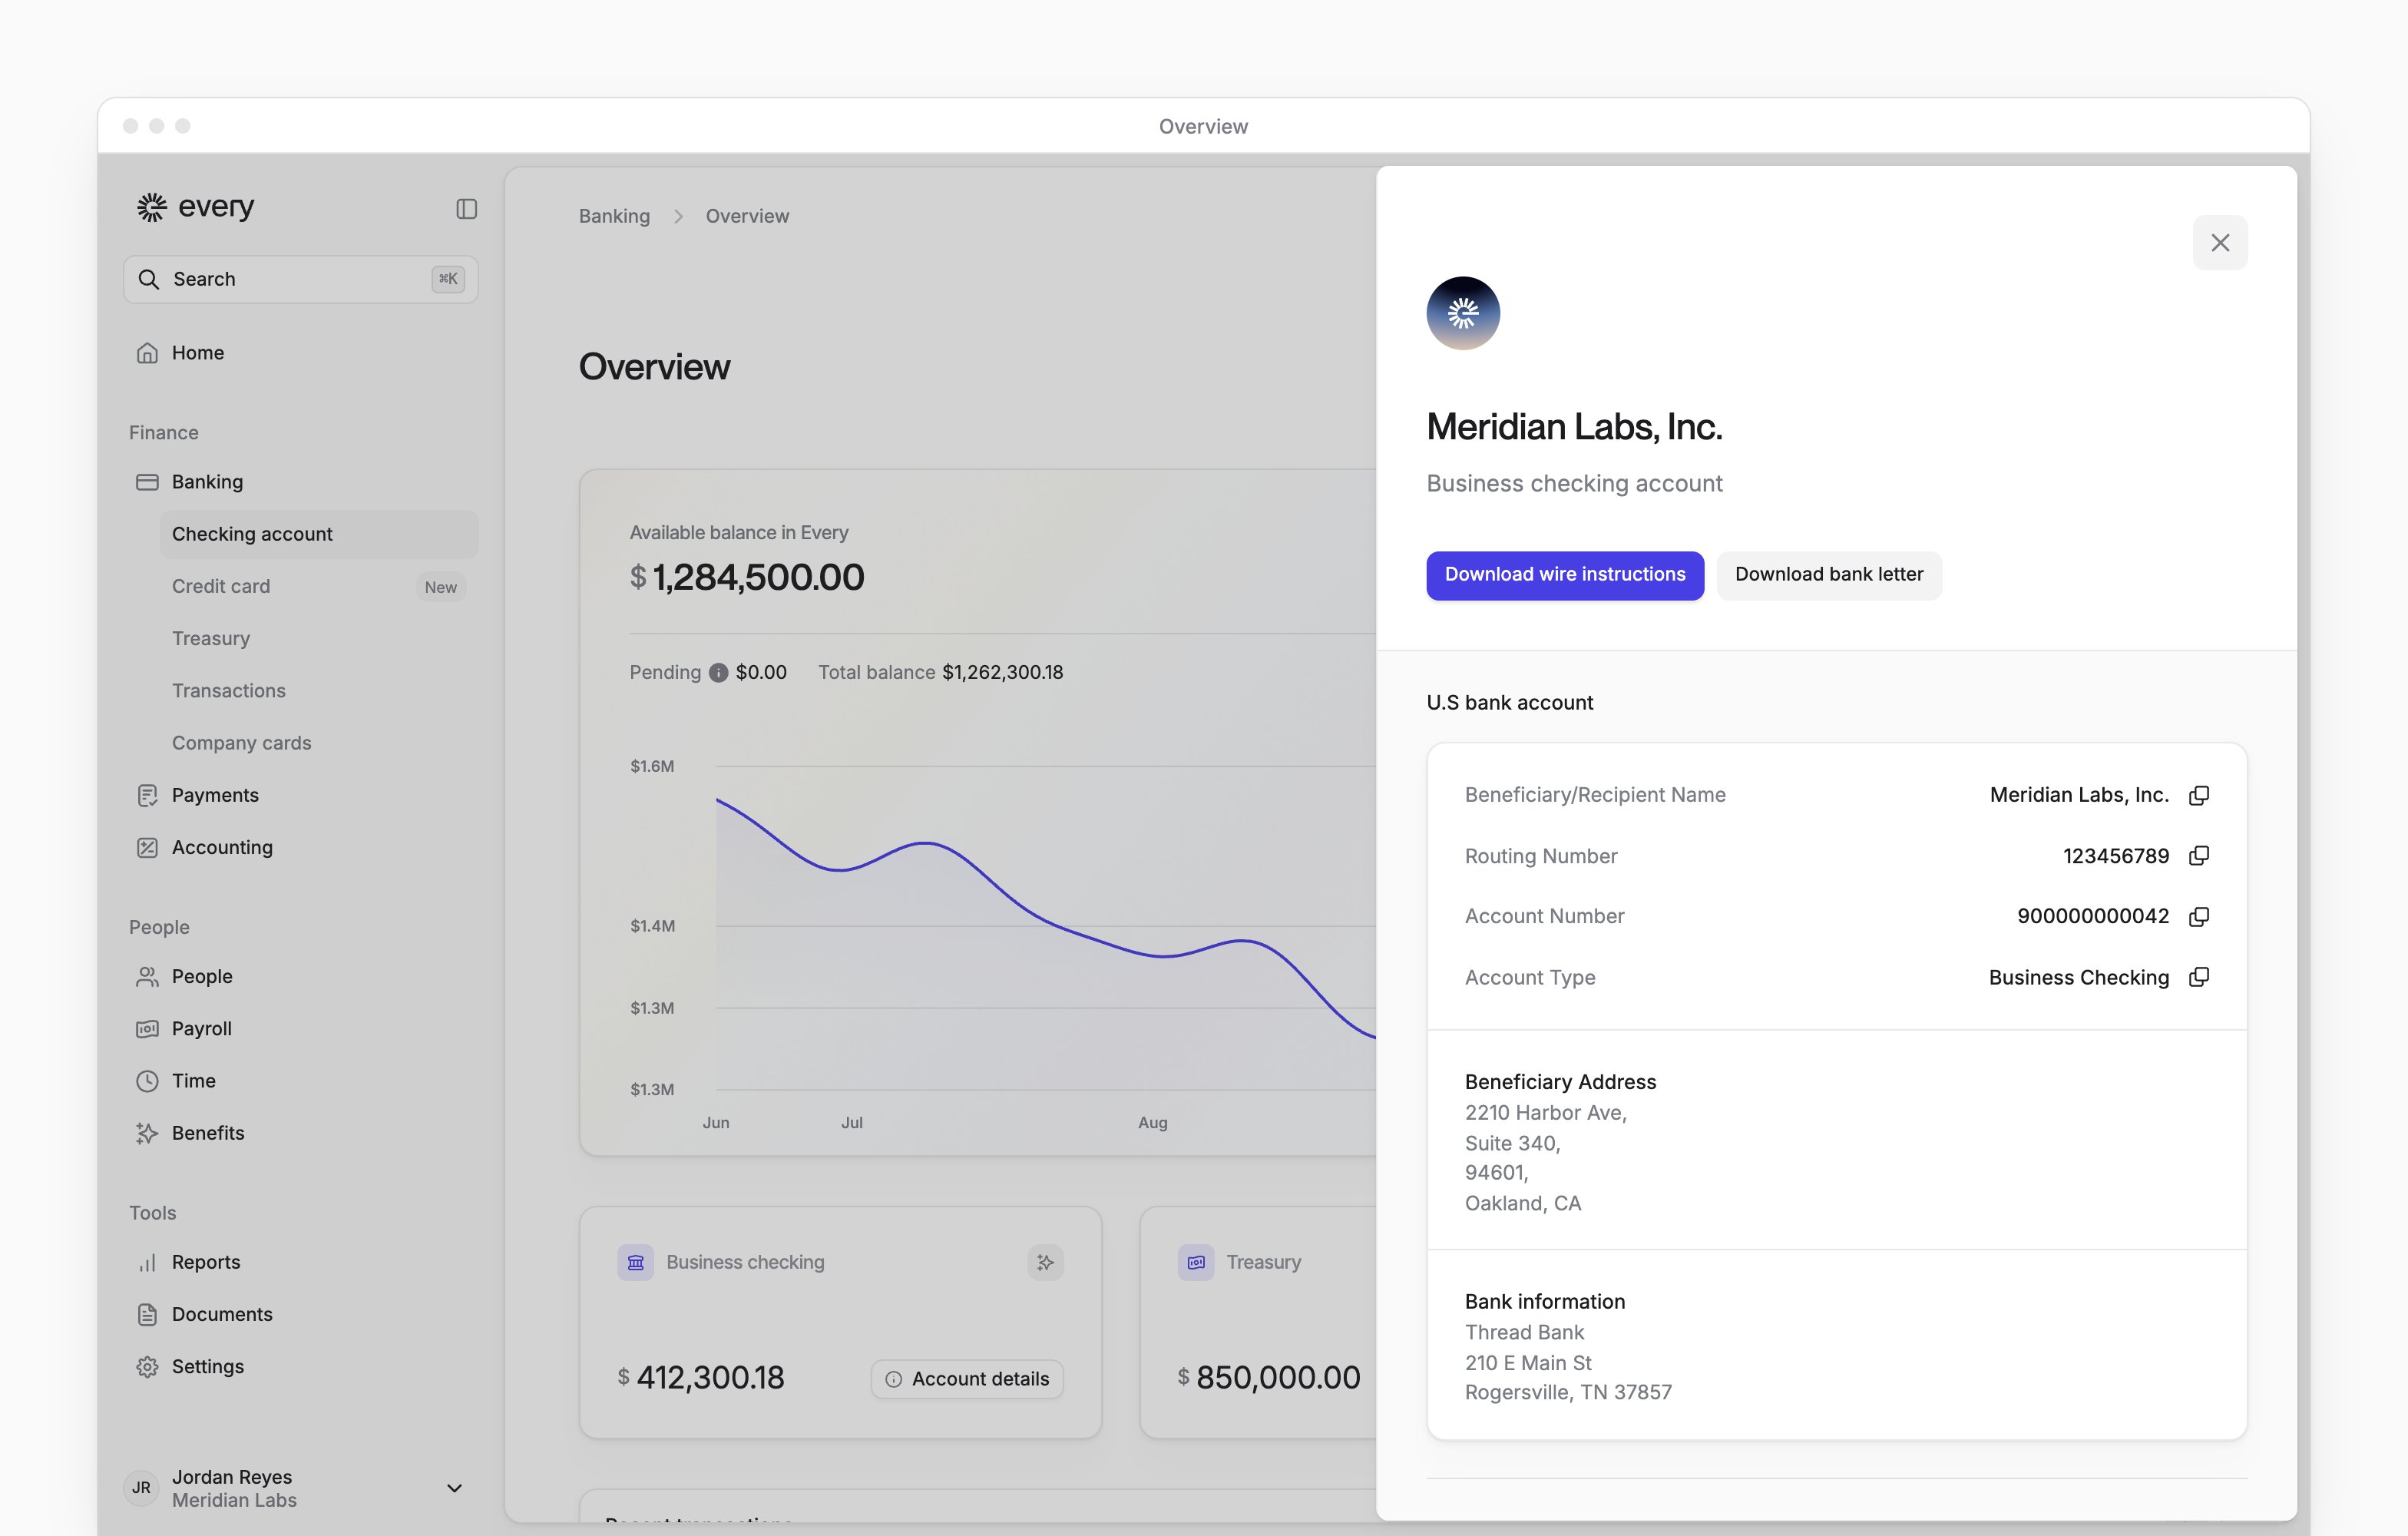Click the Pending info icon

pos(718,673)
